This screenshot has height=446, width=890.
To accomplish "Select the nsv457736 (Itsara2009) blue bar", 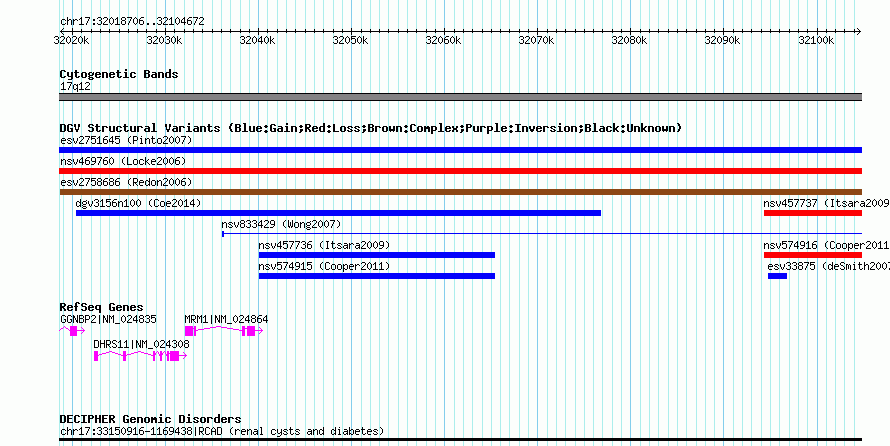I will (x=377, y=255).
